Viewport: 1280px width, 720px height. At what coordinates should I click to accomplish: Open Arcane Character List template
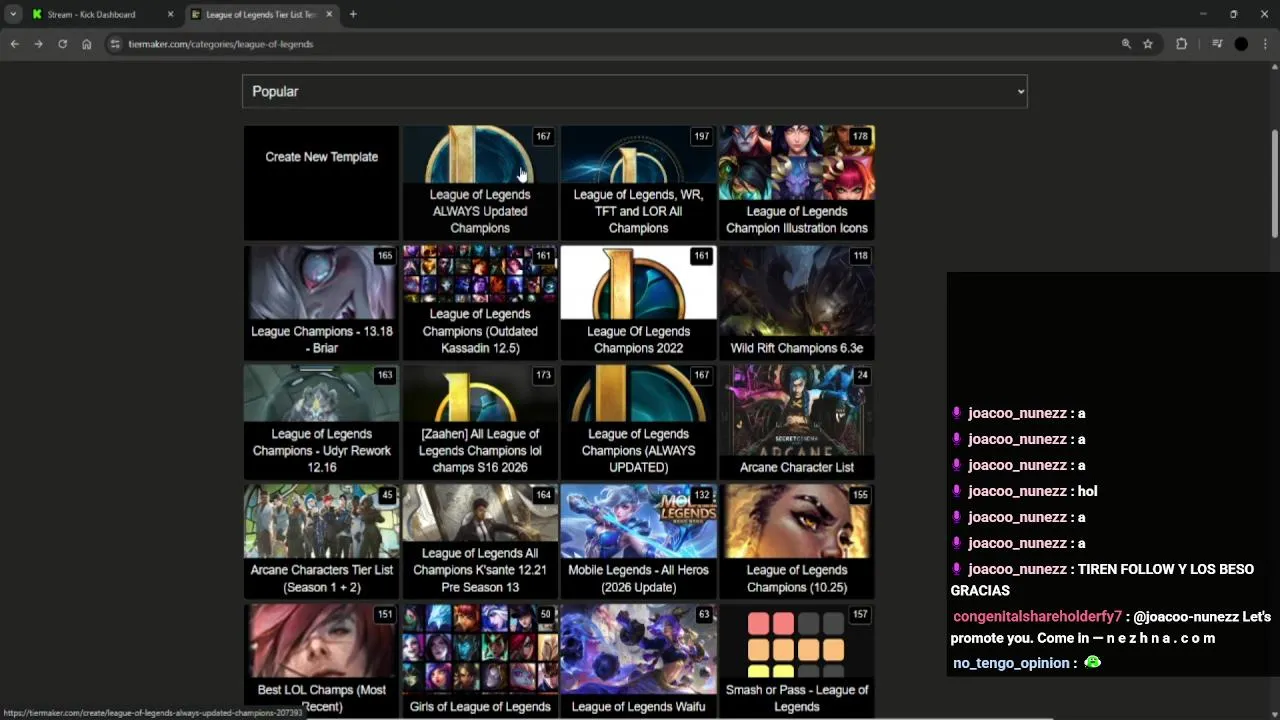click(x=797, y=422)
